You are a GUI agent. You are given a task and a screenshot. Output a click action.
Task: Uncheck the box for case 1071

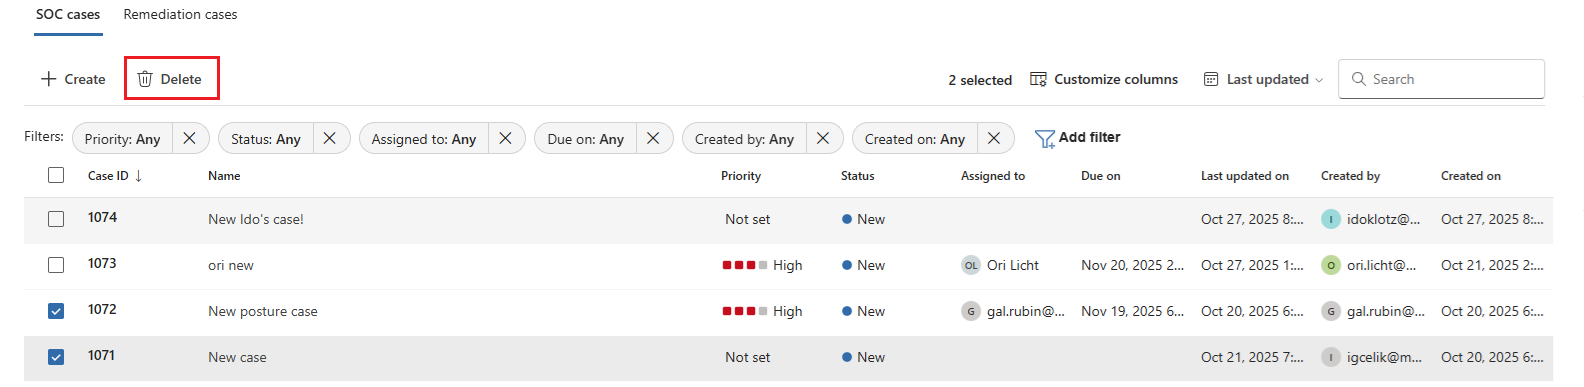[x=56, y=357]
